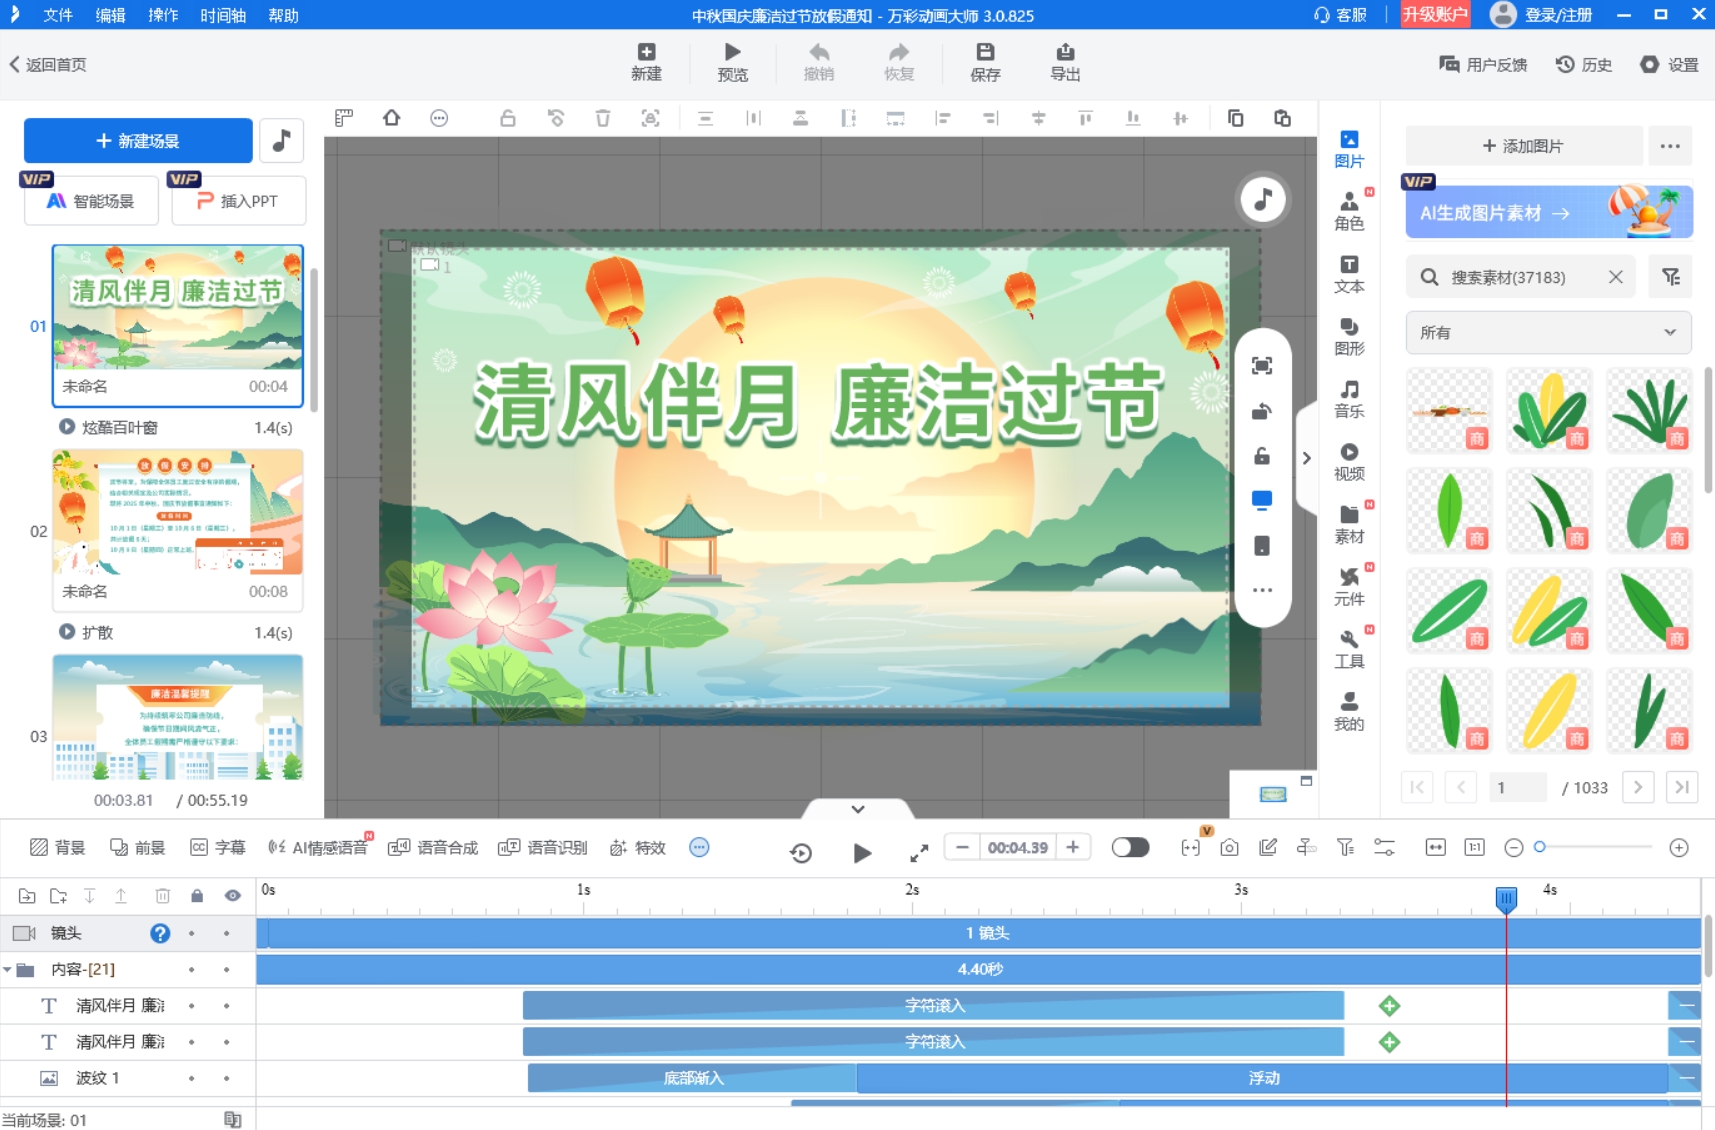Flip the playback toggle switch near the time display

tap(1129, 847)
